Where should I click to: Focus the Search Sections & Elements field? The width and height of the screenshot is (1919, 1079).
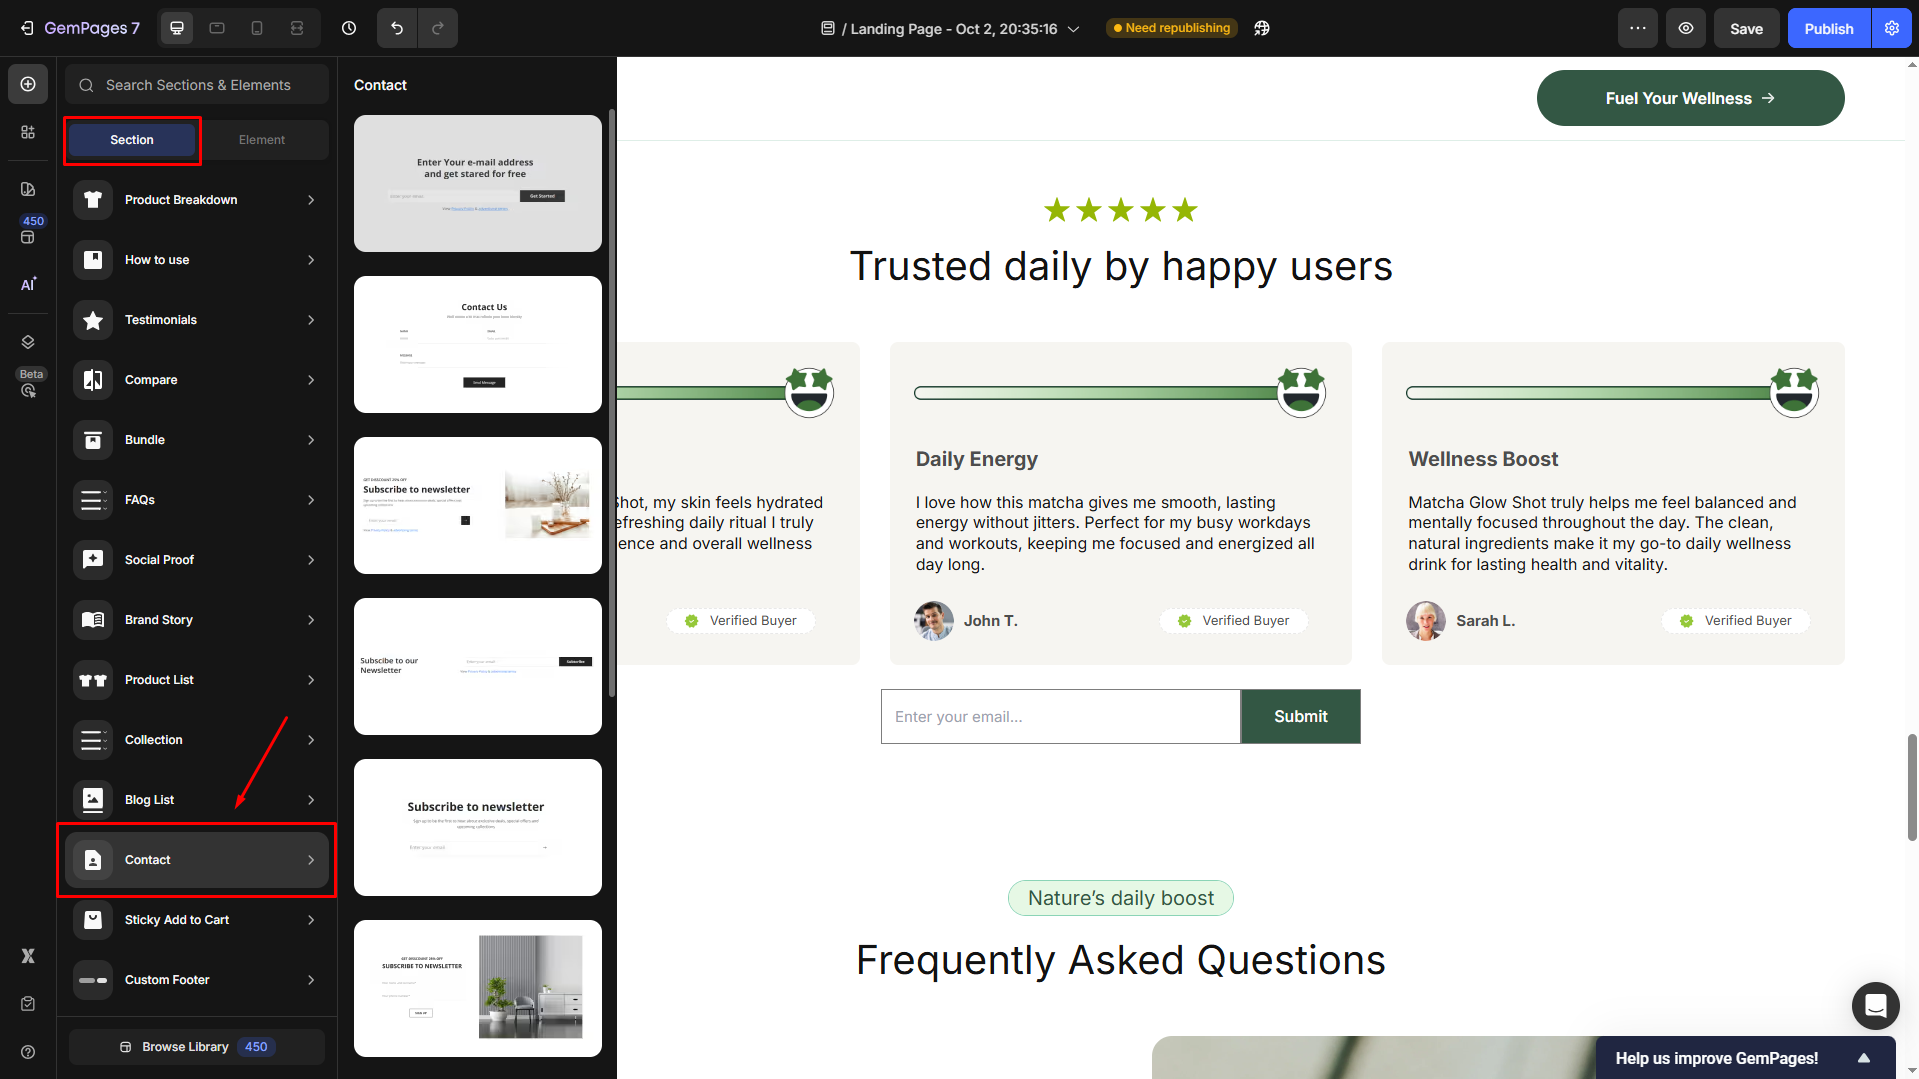(197, 85)
